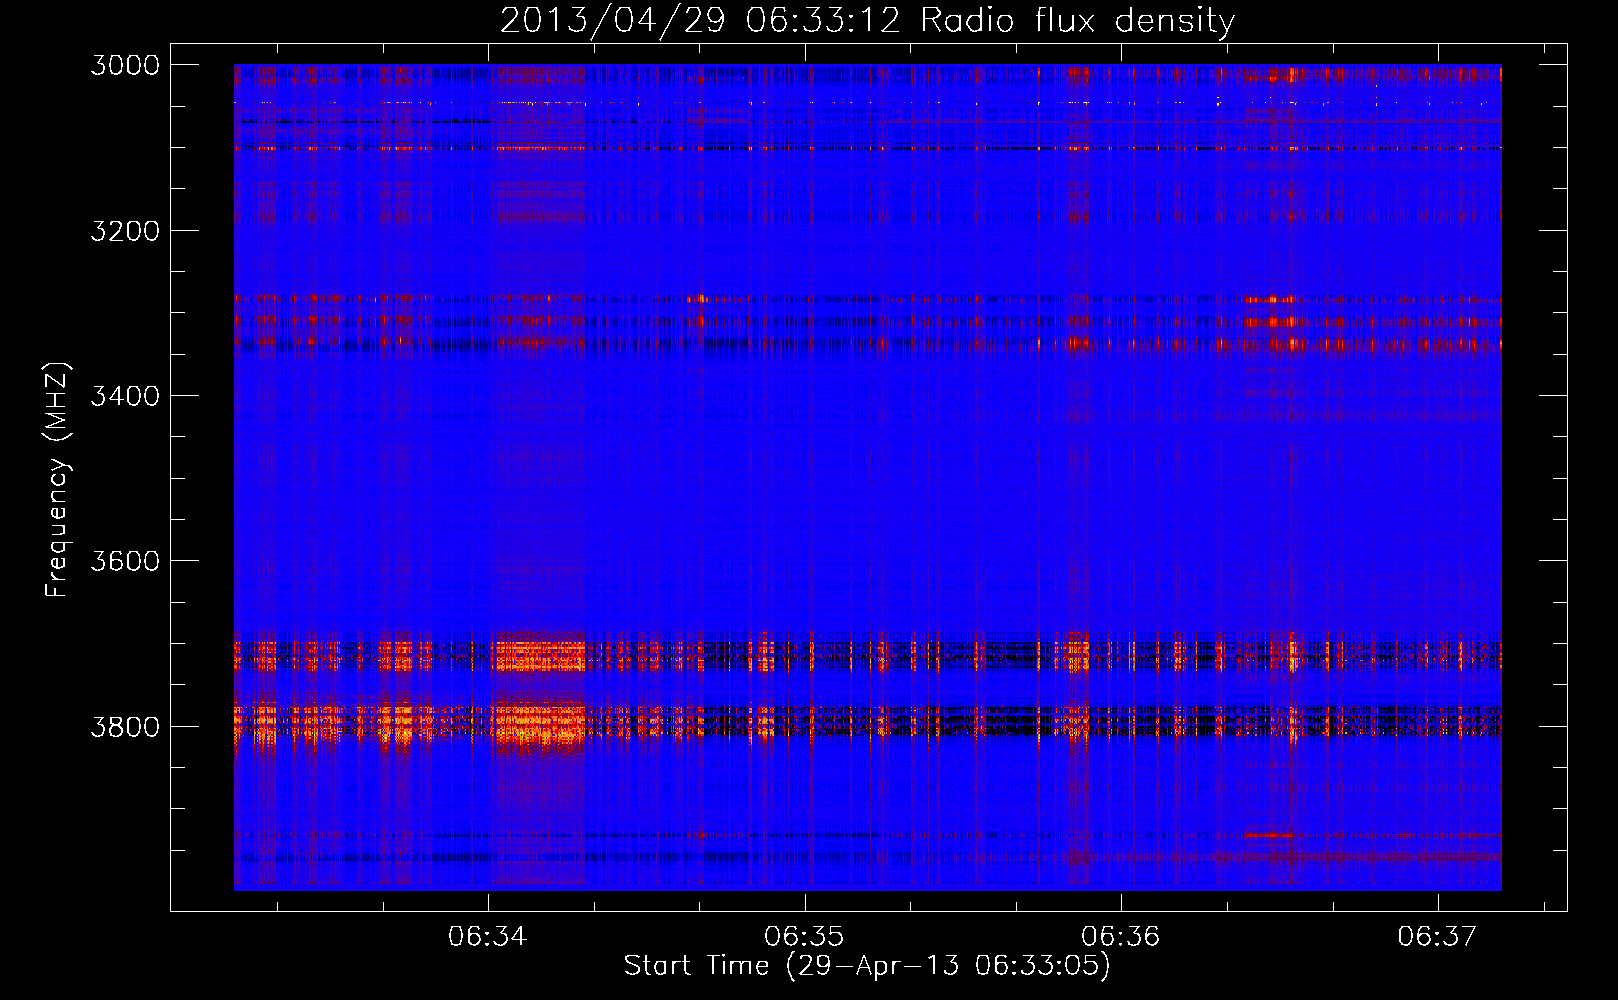Click the plot title "Radio flux density"
The image size is (1618, 1000).
pos(1077,20)
